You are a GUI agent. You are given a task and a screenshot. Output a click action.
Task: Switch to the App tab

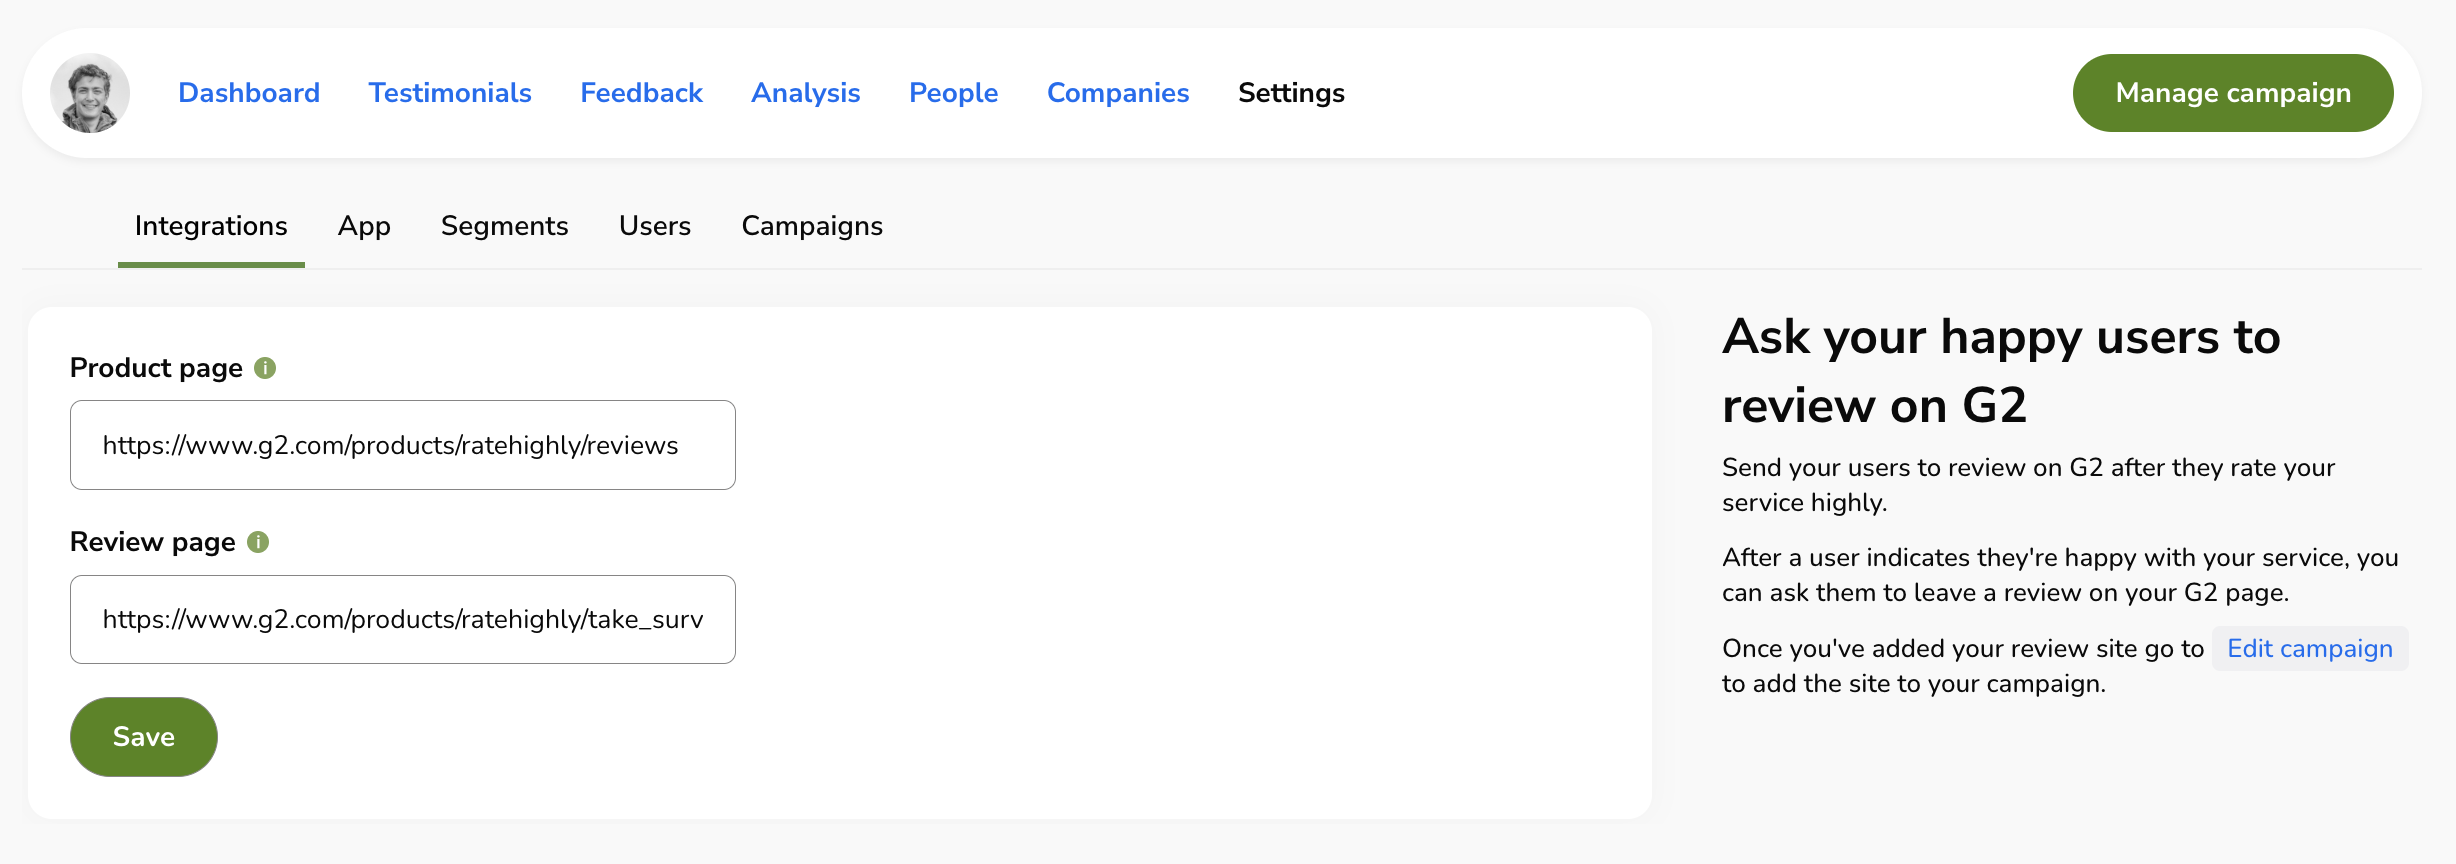[x=364, y=226]
